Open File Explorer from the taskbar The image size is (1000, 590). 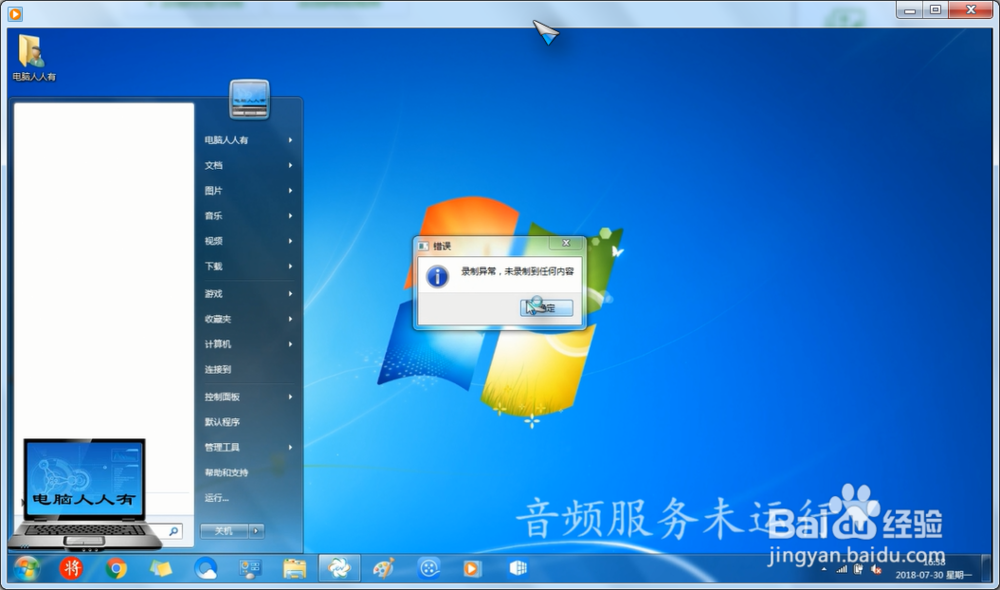point(295,568)
